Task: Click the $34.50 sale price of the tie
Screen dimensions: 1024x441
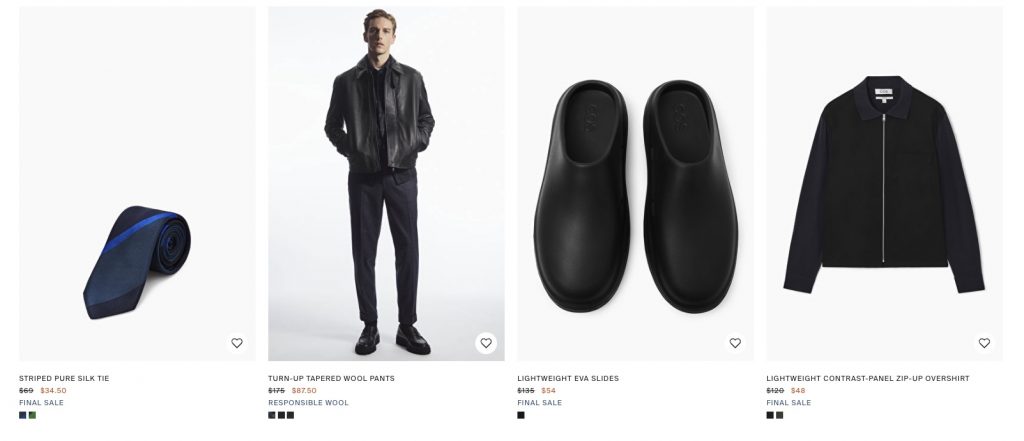Action: click(53, 391)
